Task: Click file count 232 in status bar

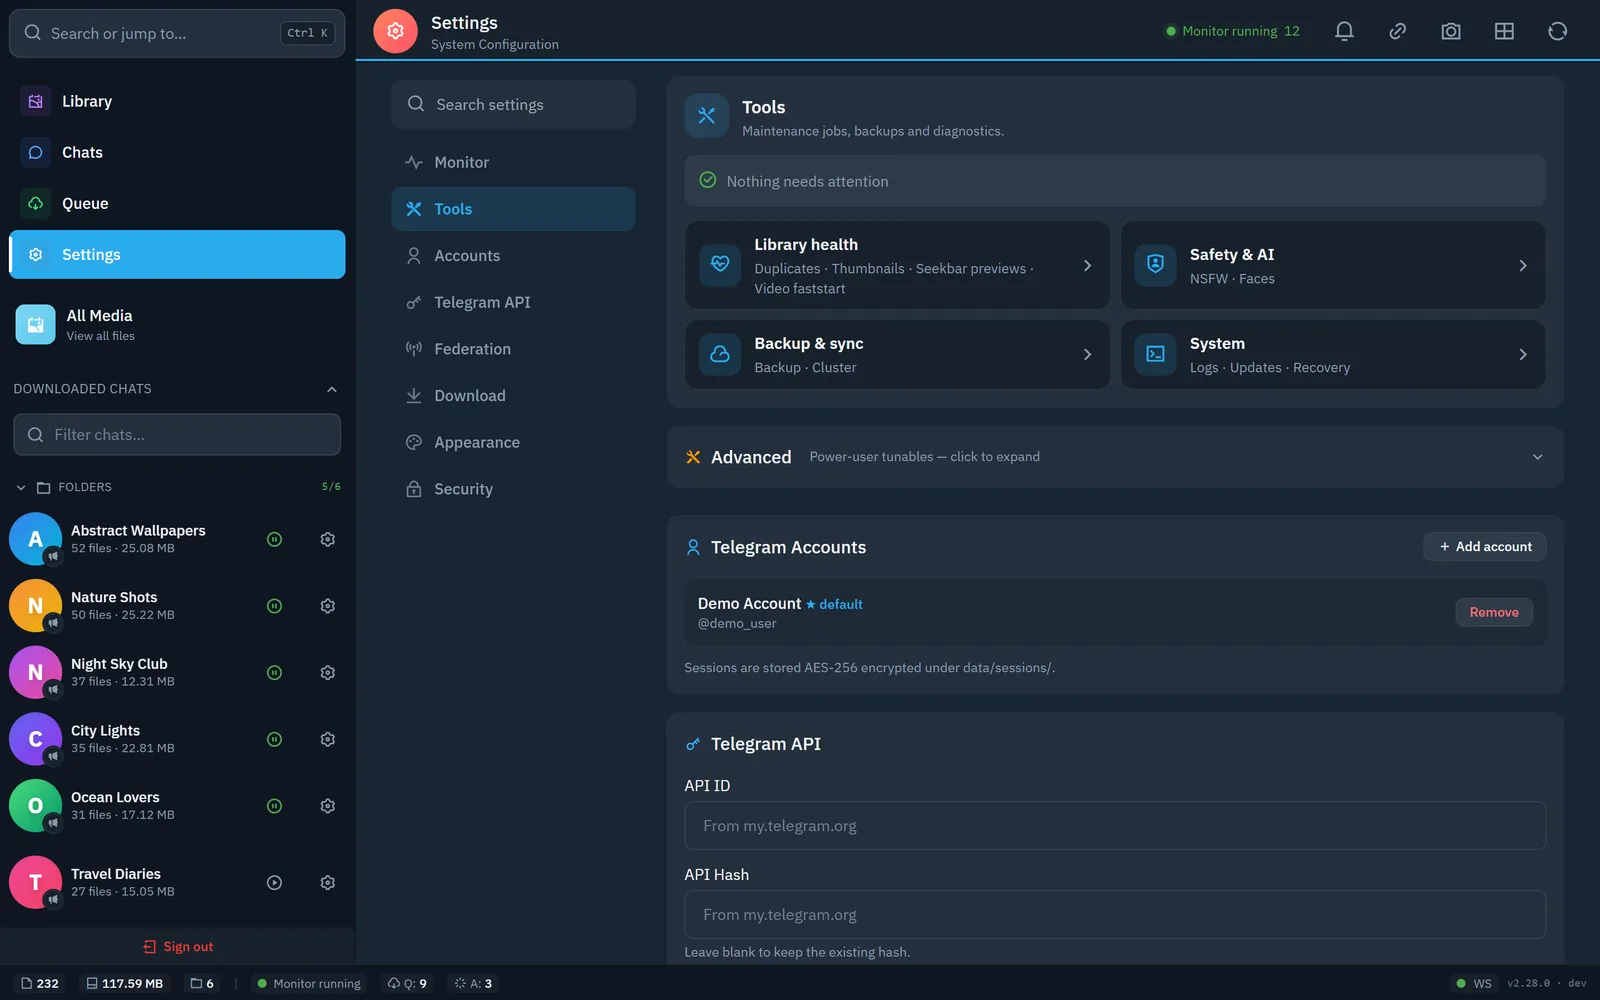Action: (x=40, y=984)
